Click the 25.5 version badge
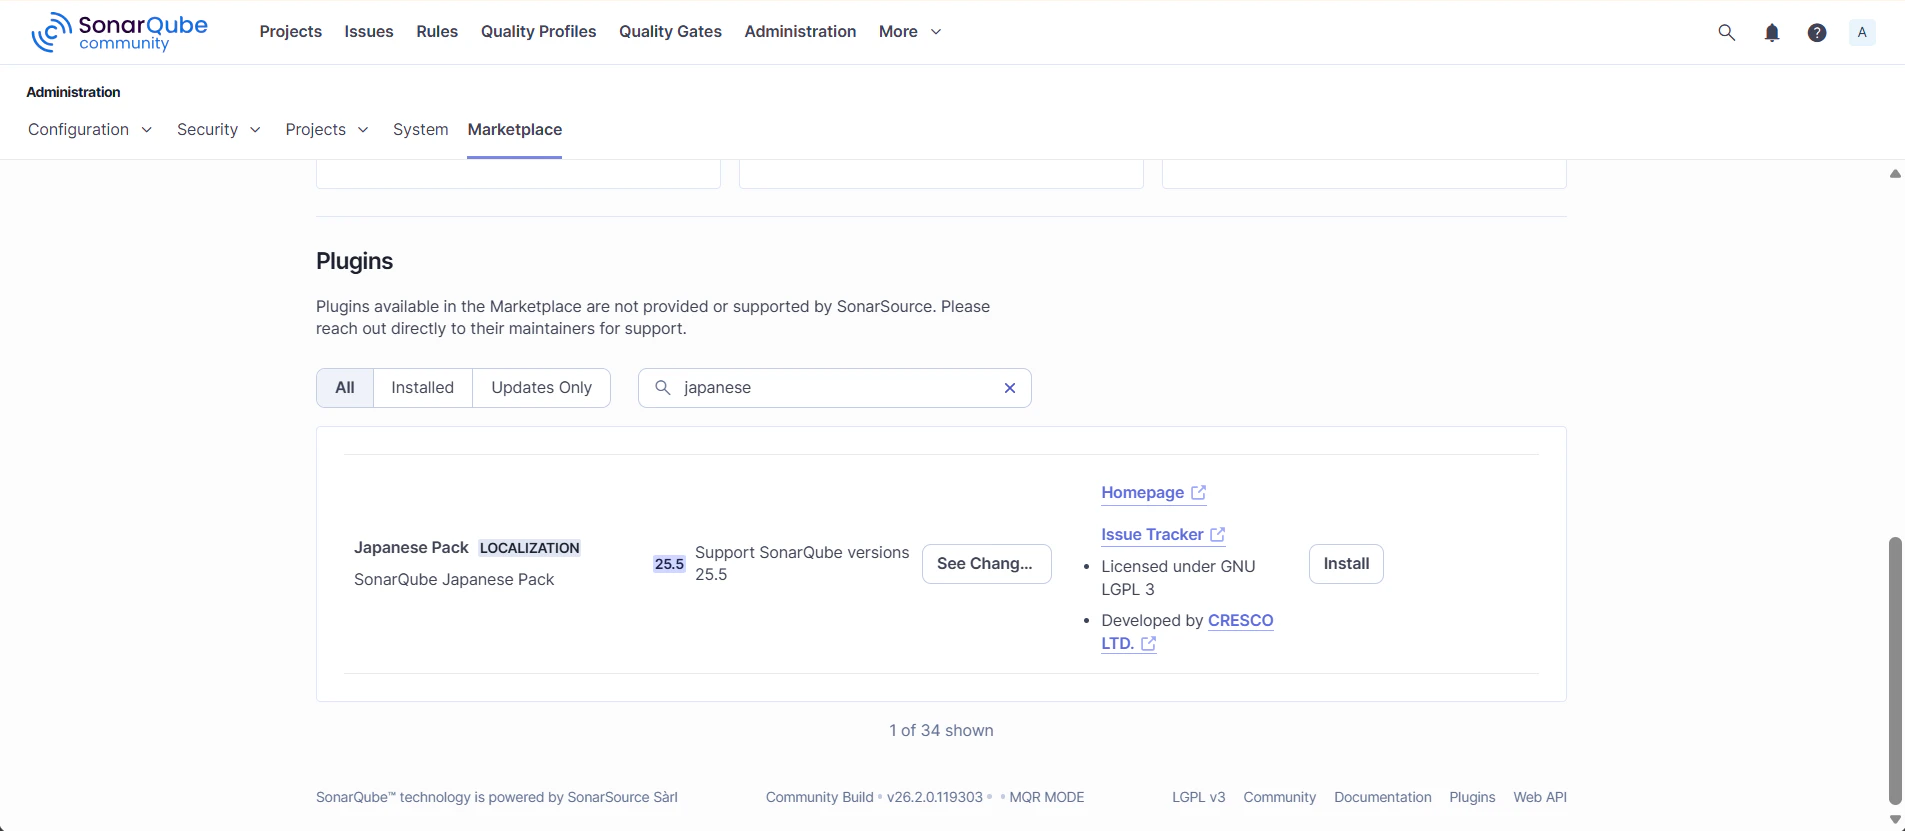The image size is (1905, 831). pos(669,564)
